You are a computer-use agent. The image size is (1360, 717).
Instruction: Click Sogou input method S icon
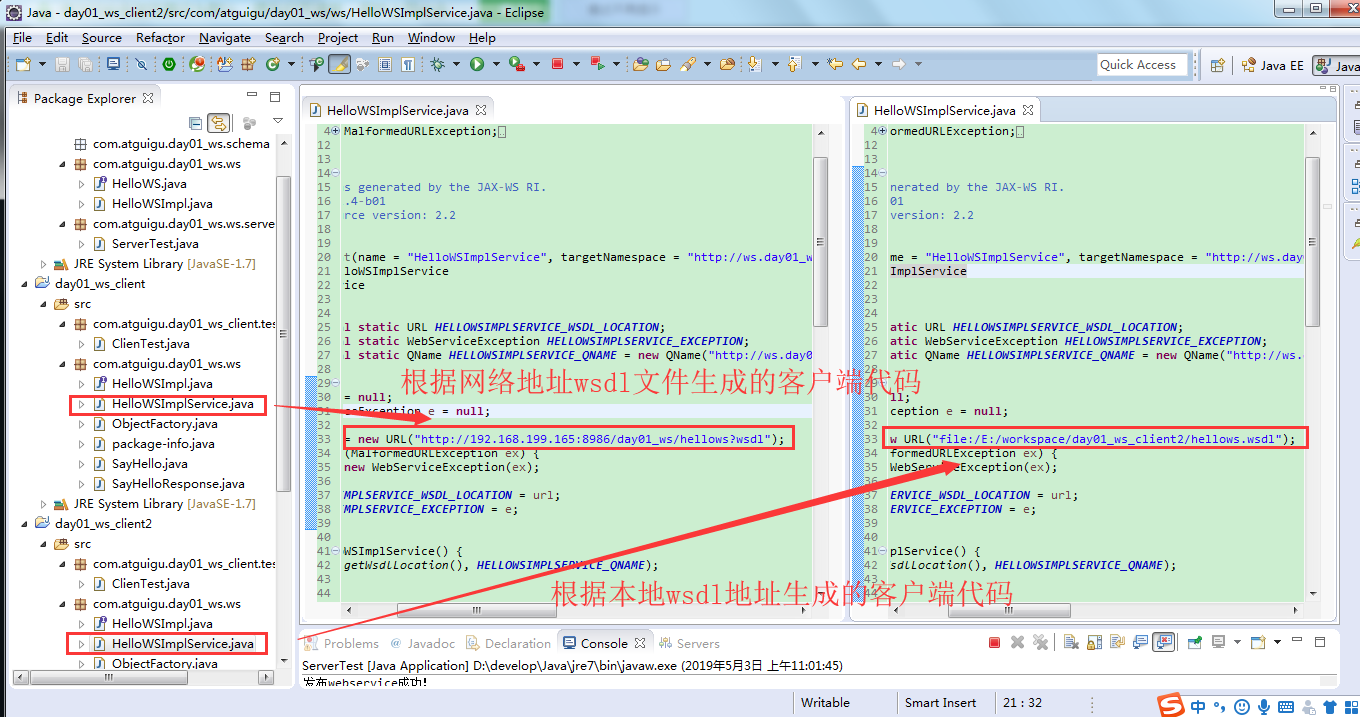point(1169,706)
